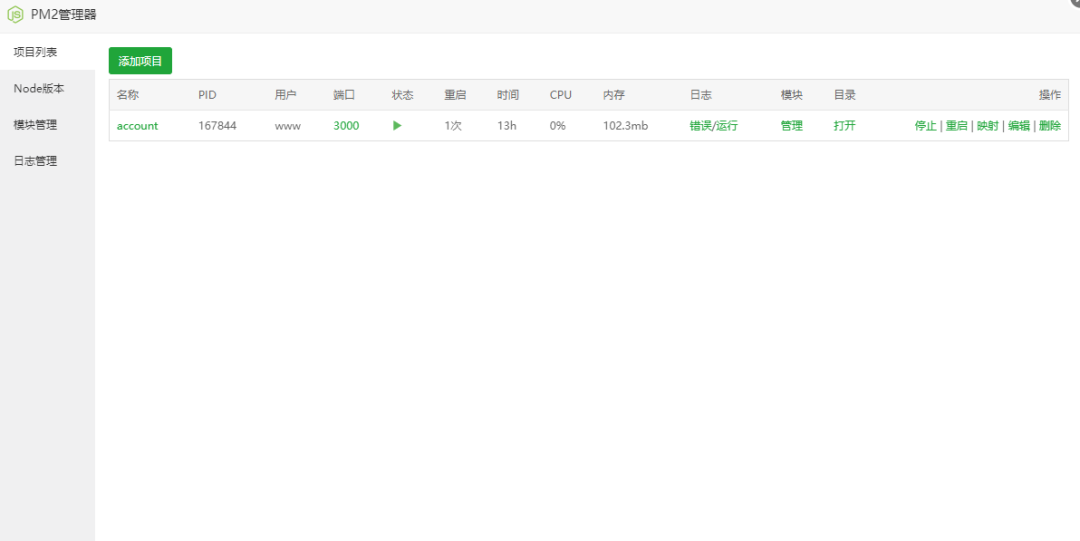Click the 重启 column header
1080x541 pixels.
point(455,95)
